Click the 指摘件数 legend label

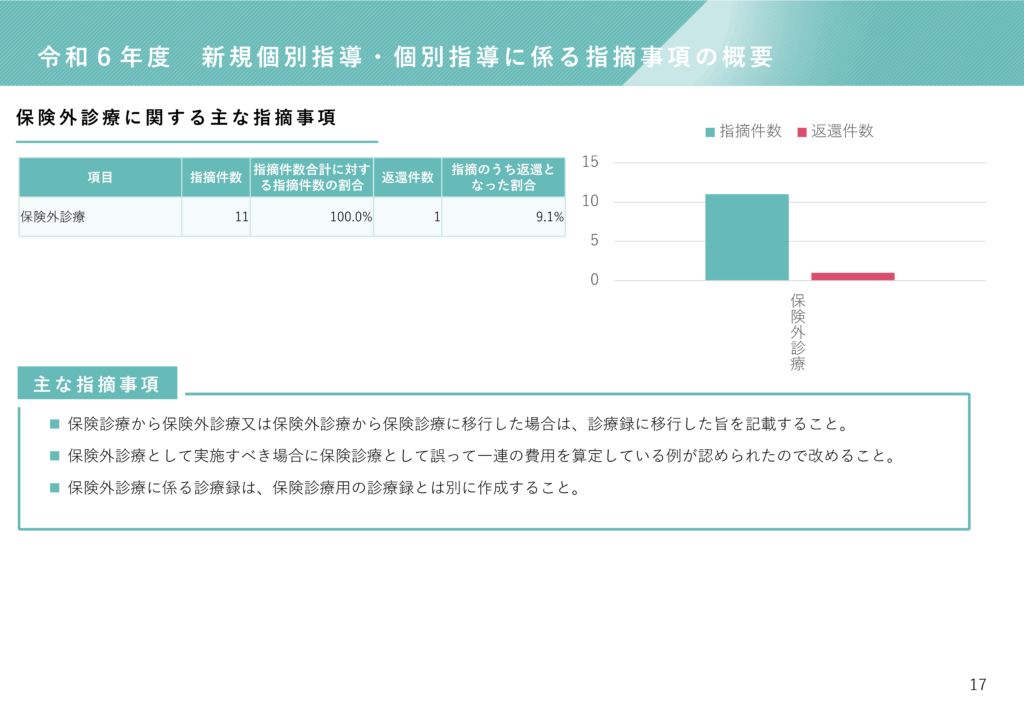750,131
